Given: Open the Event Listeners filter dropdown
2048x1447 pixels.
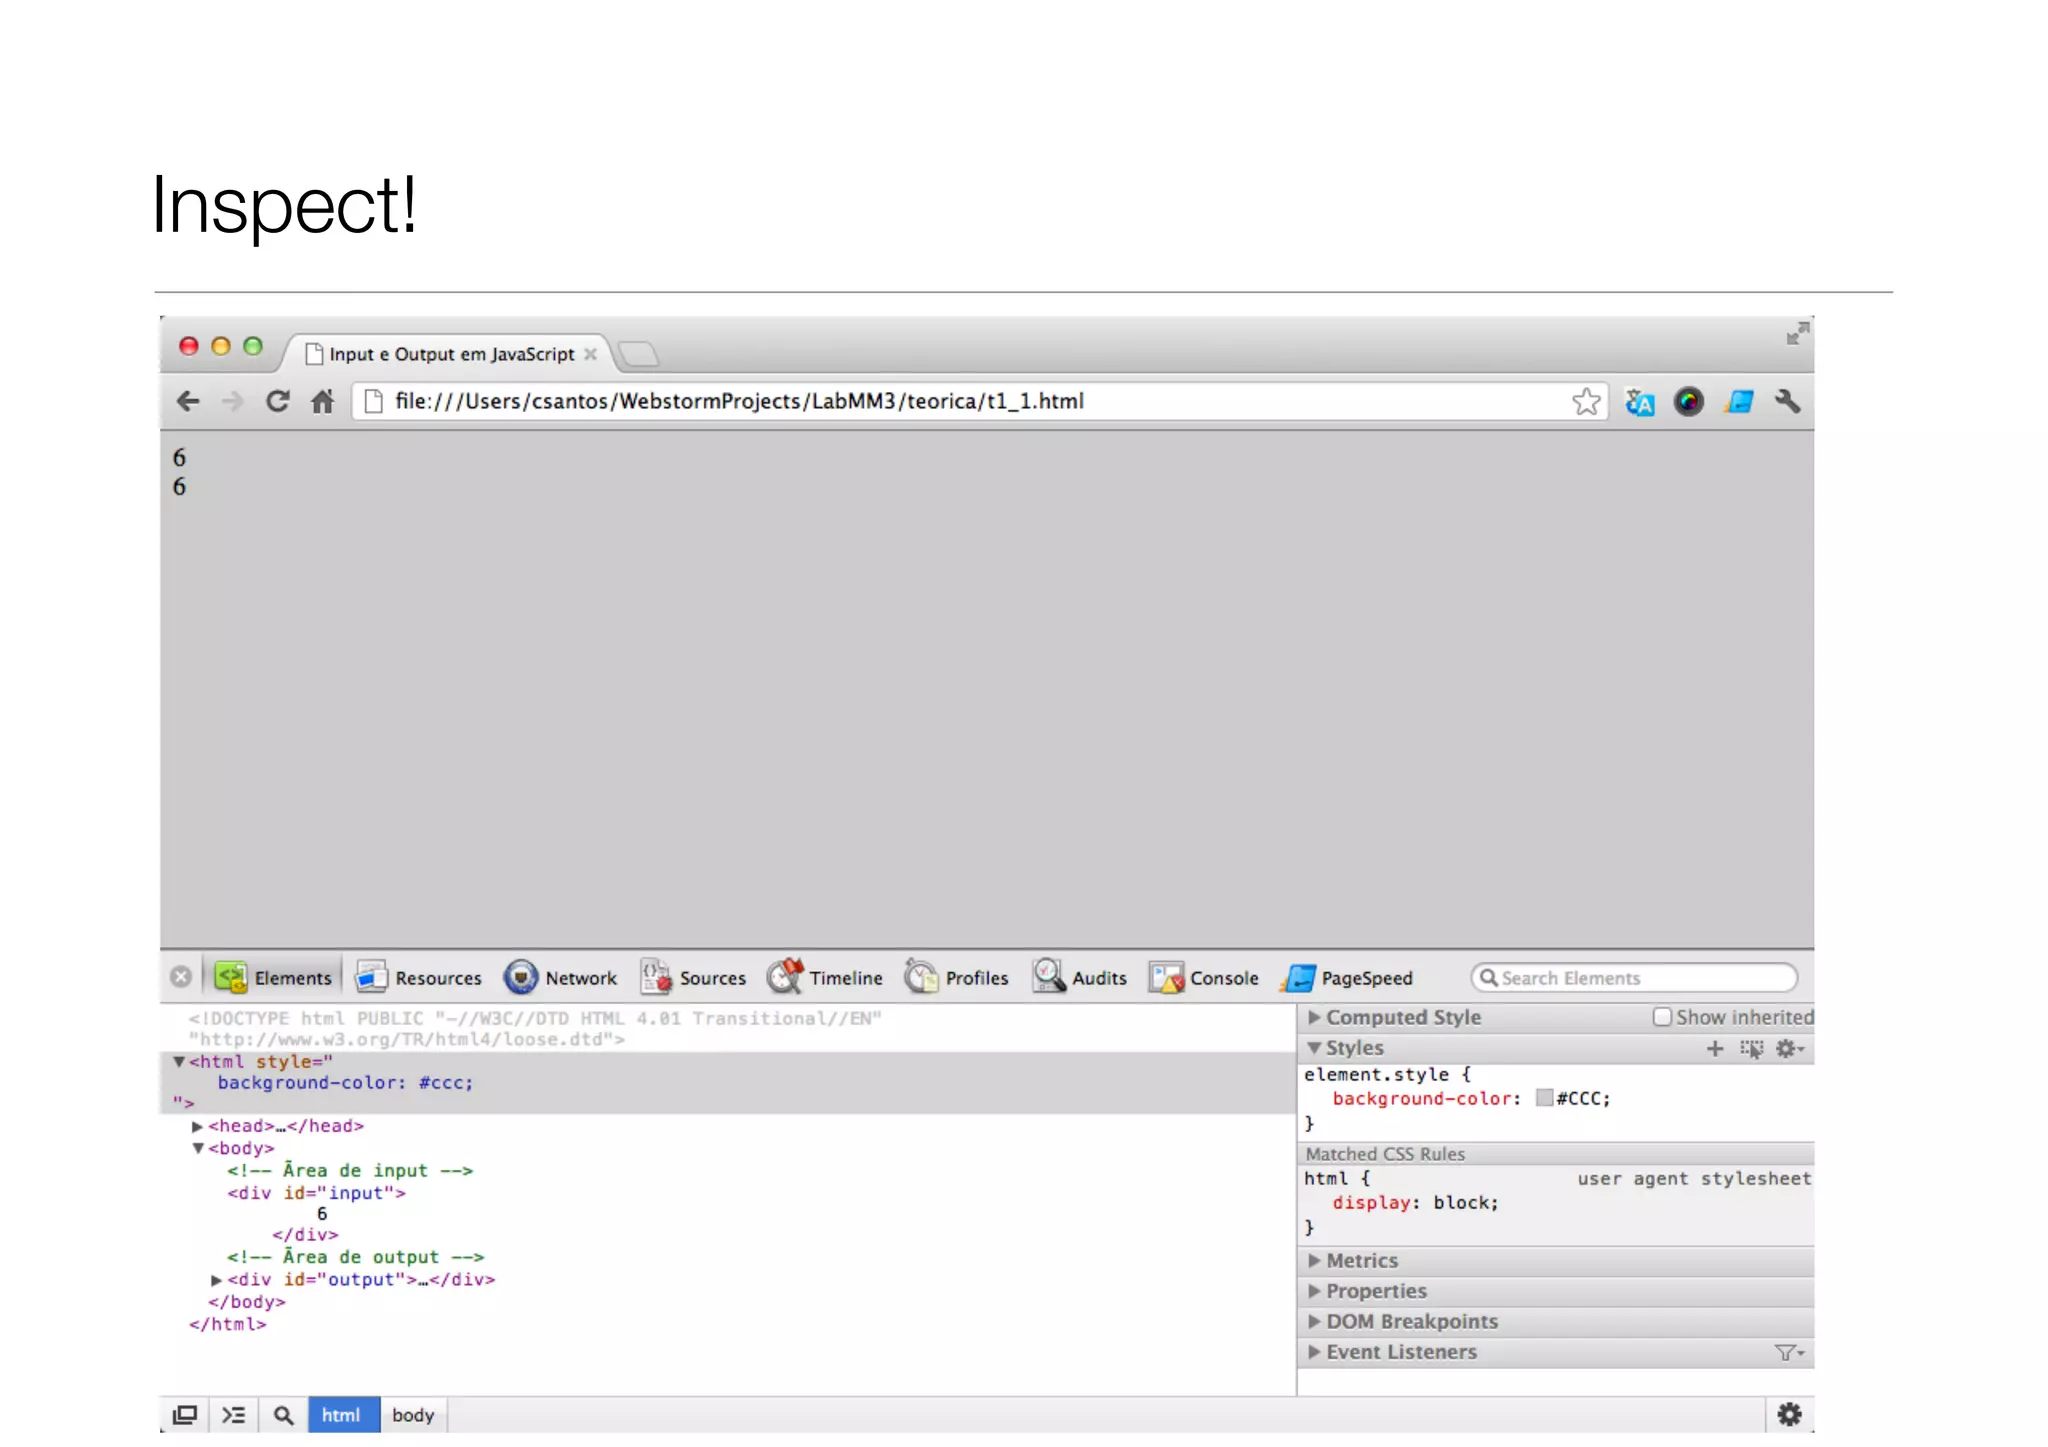Looking at the screenshot, I should tap(1789, 1352).
